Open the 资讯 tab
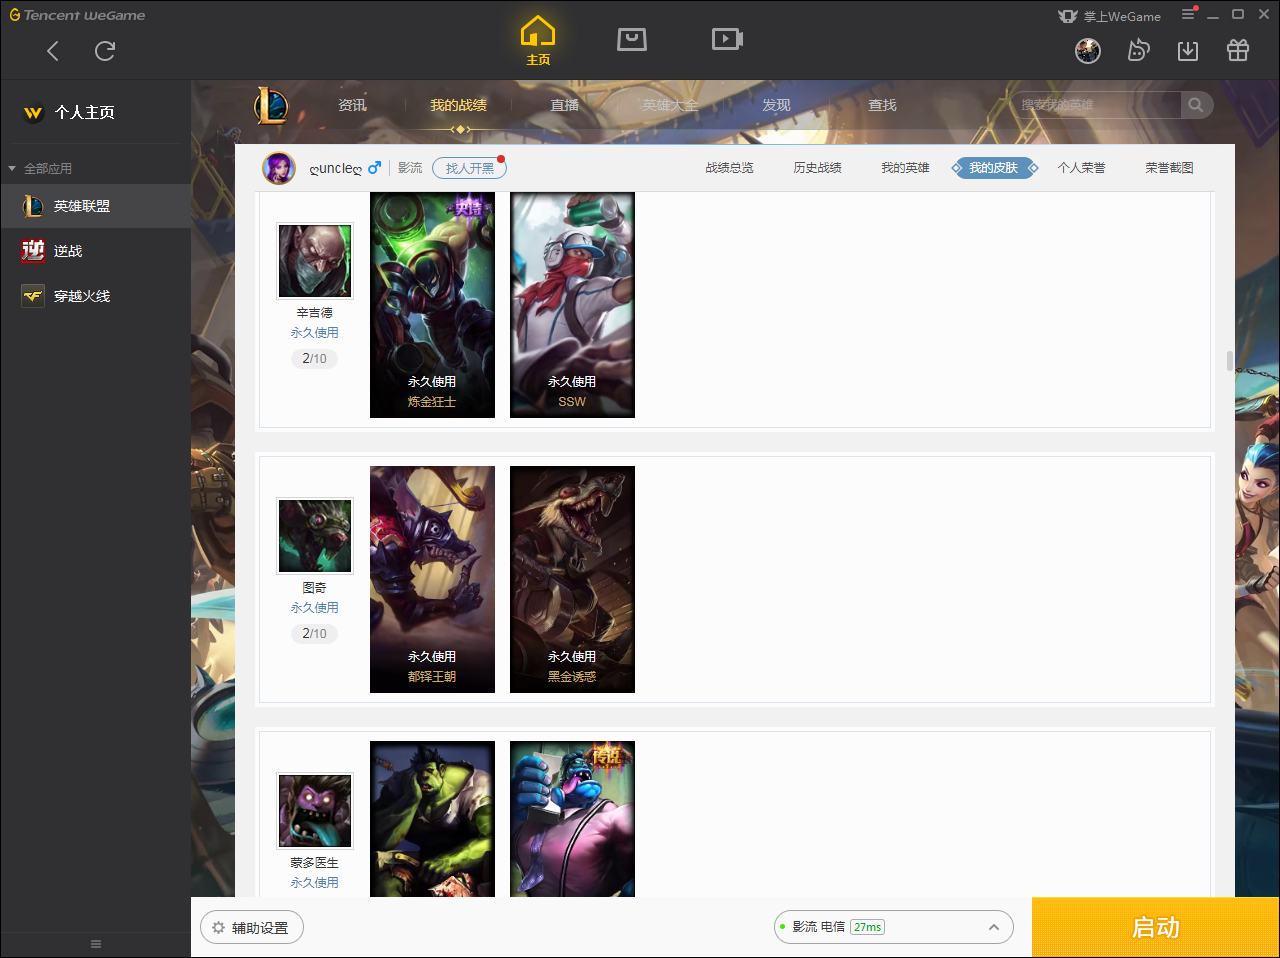1280x958 pixels. coord(352,105)
